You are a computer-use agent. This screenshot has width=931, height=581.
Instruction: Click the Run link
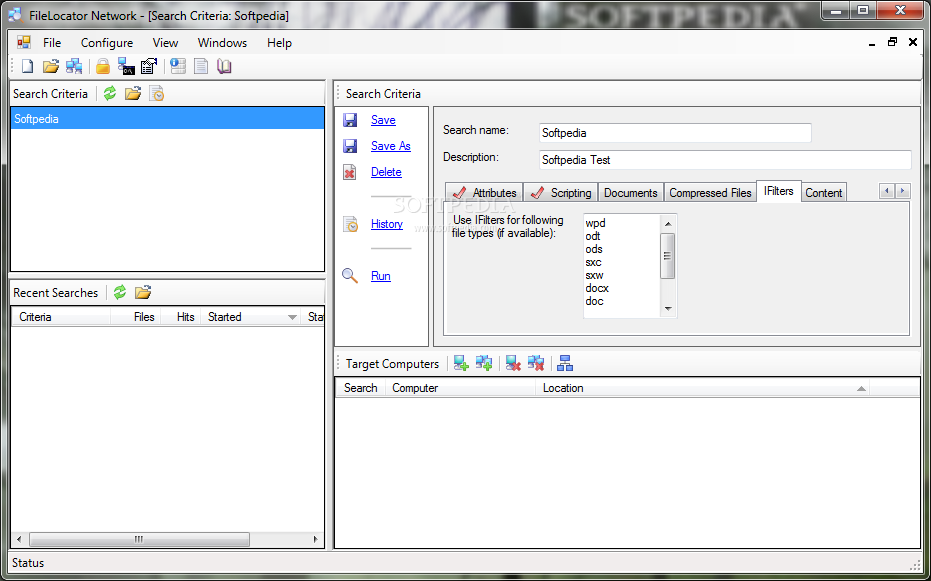(381, 276)
